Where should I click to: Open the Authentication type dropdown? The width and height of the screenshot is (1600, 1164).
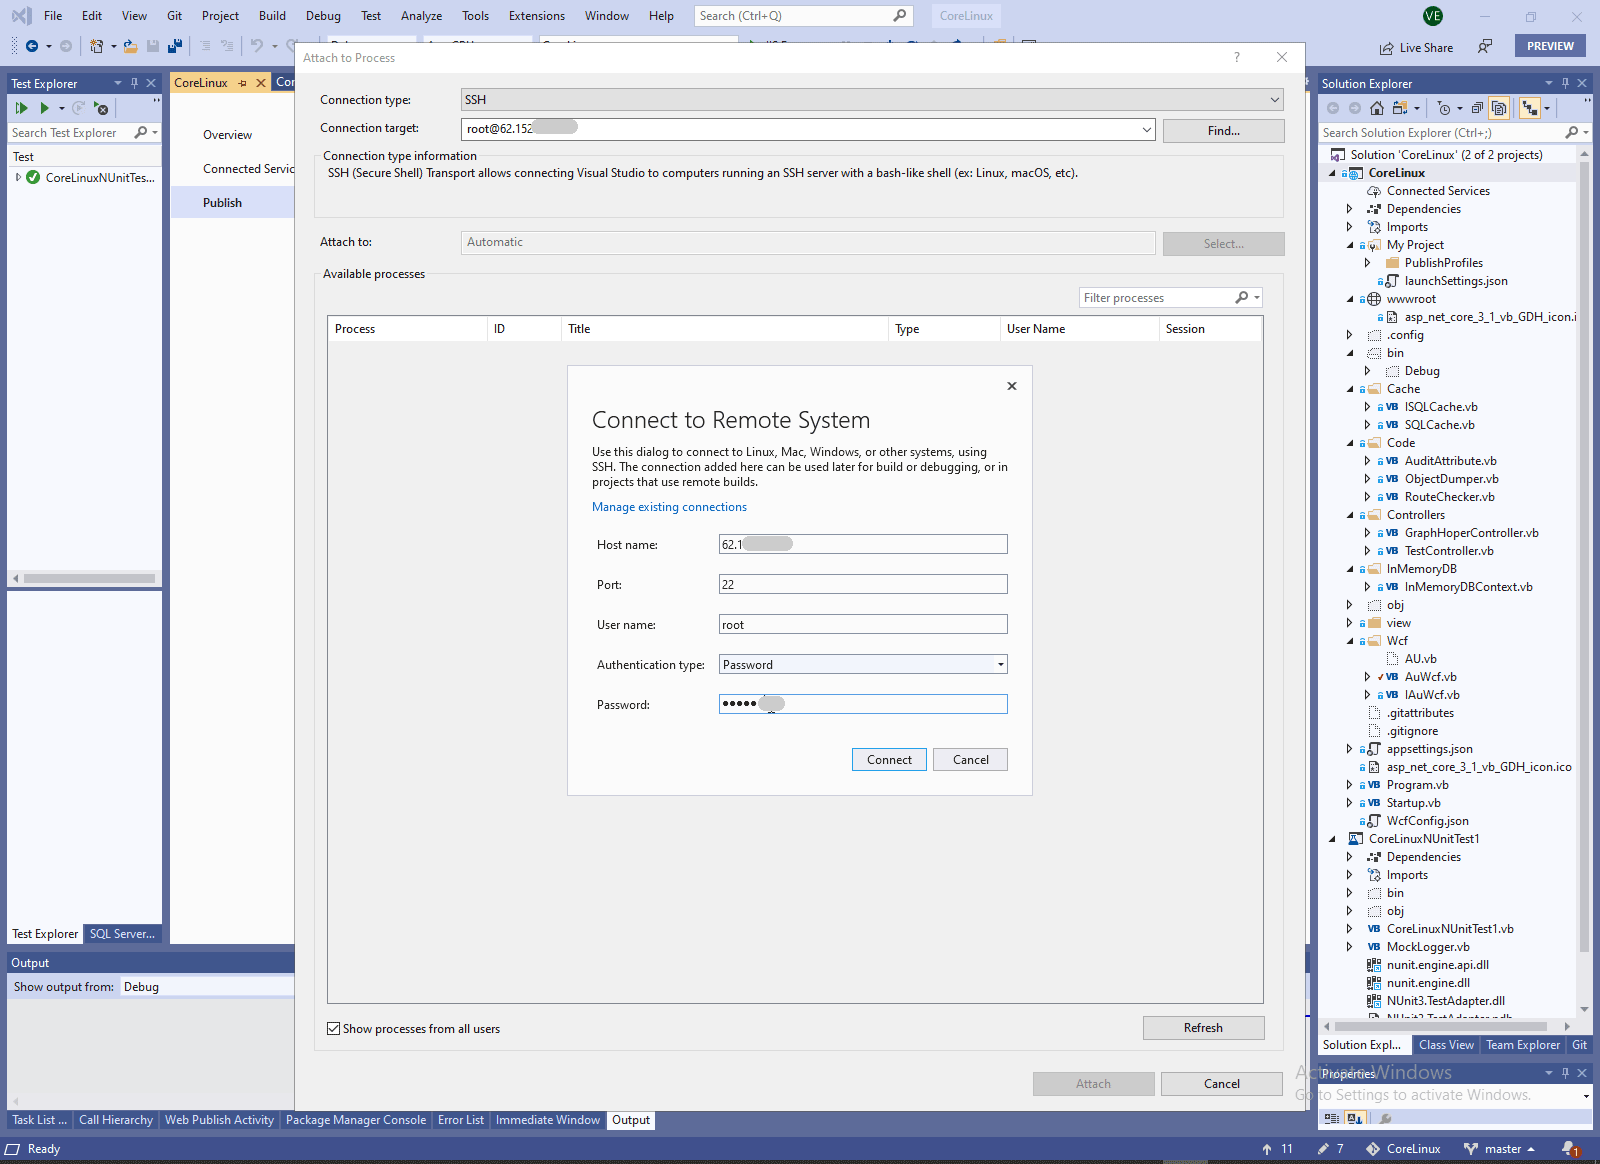pyautogui.click(x=1000, y=664)
